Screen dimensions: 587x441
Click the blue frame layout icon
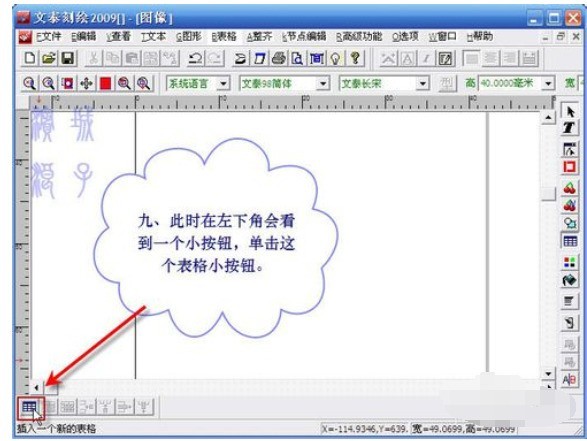coord(316,58)
